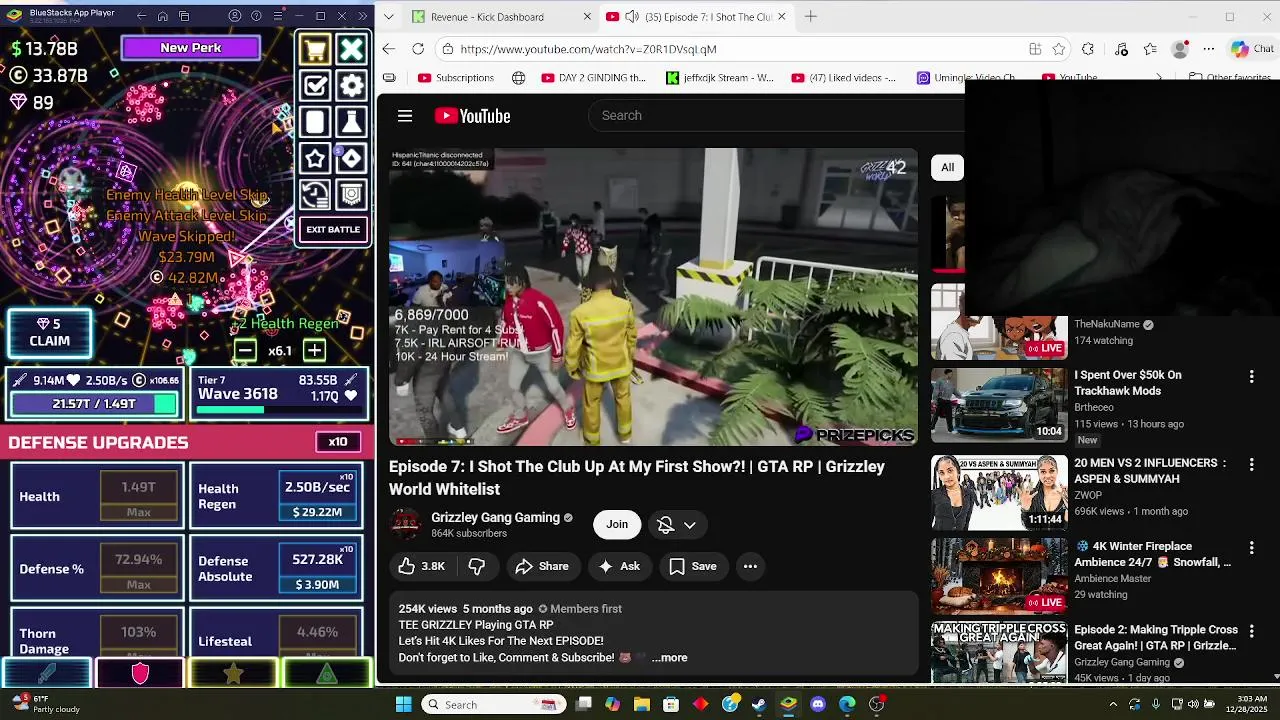Increase game speed plus button
This screenshot has height=720, width=1280.
pos(314,350)
